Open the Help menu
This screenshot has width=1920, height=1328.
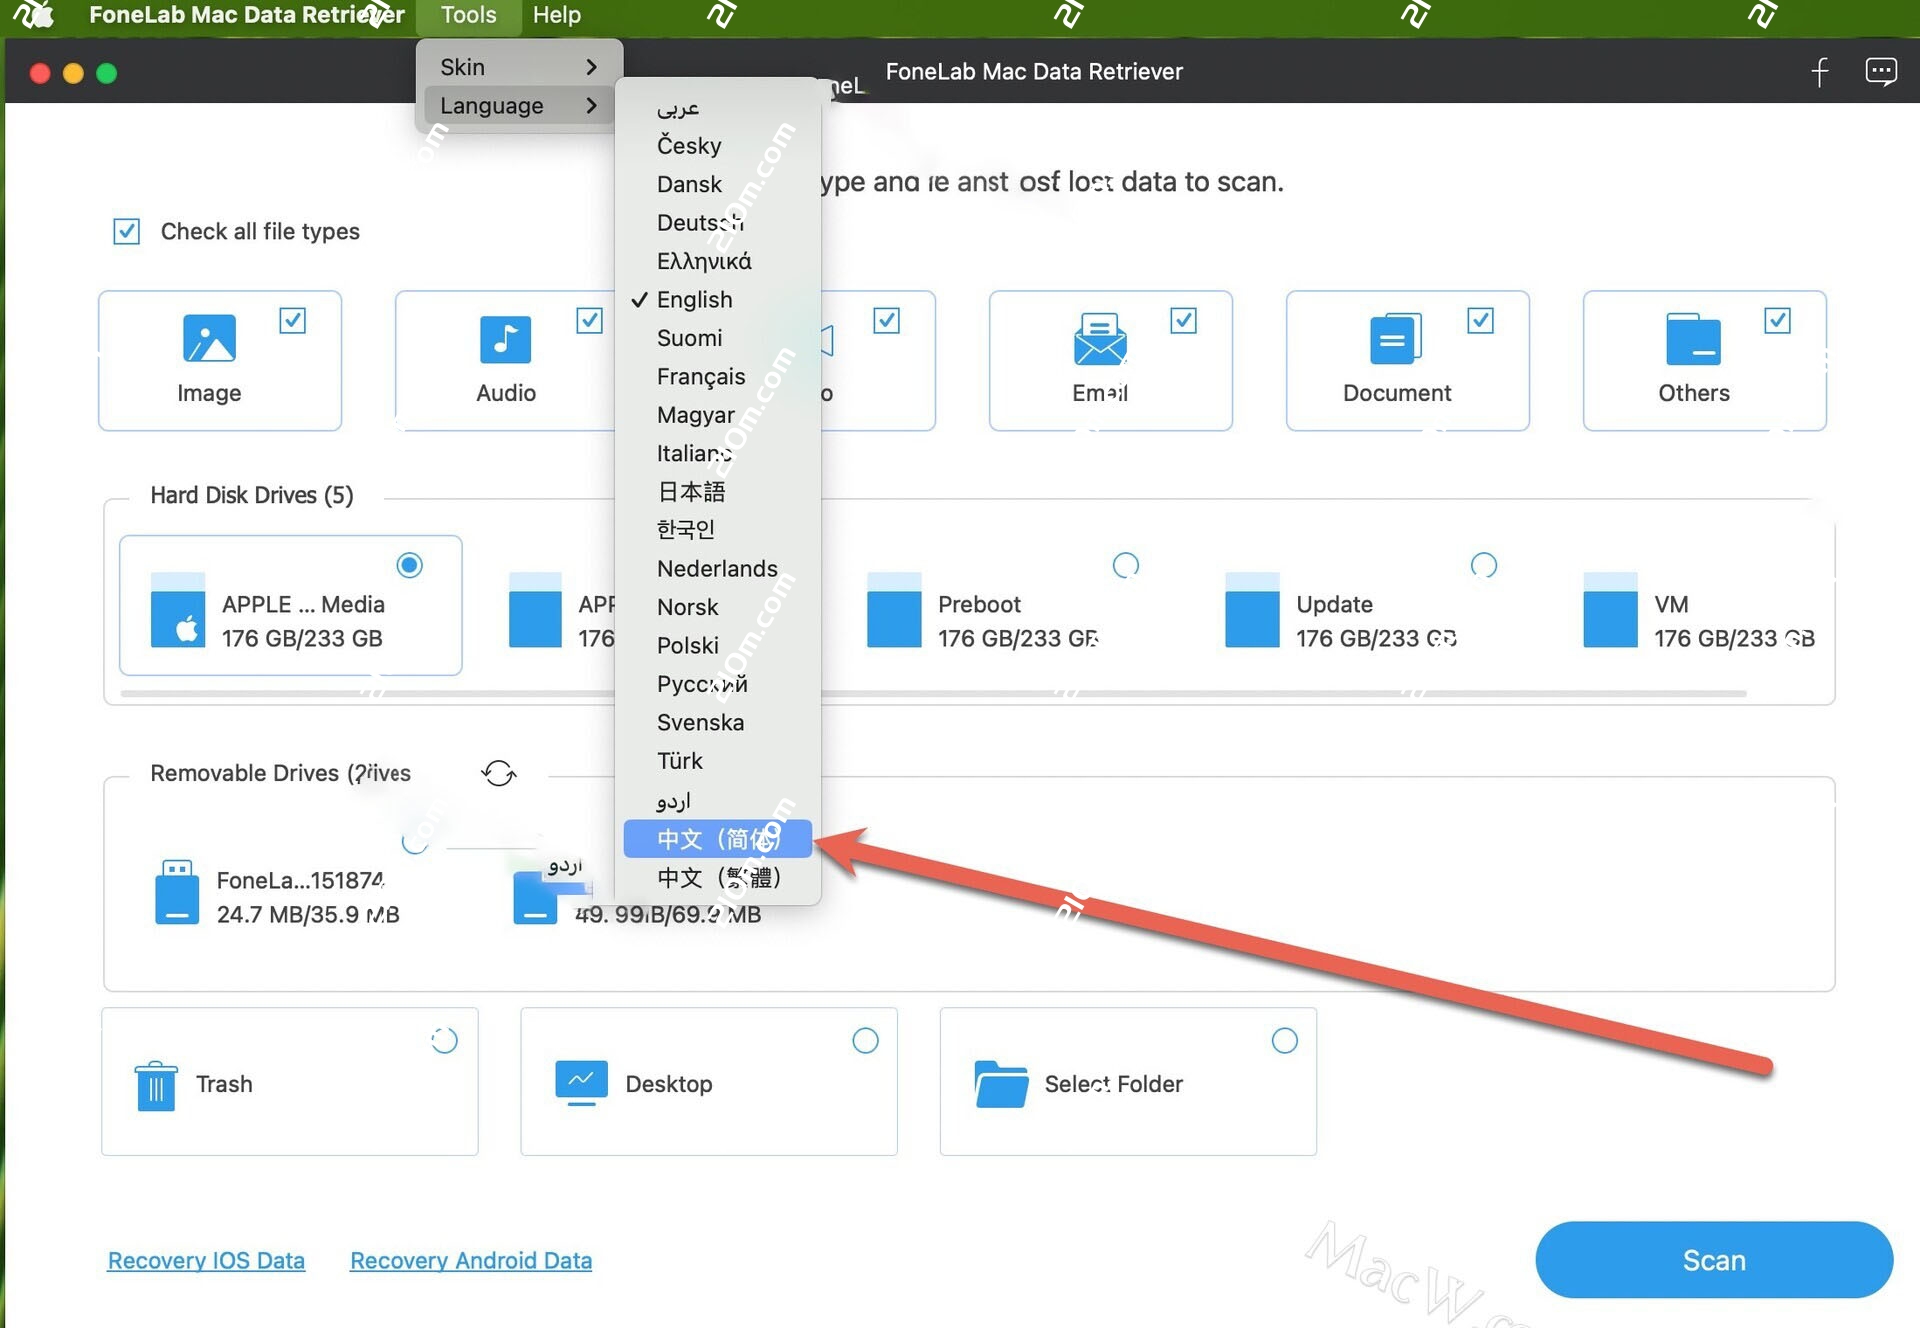pyautogui.click(x=556, y=15)
